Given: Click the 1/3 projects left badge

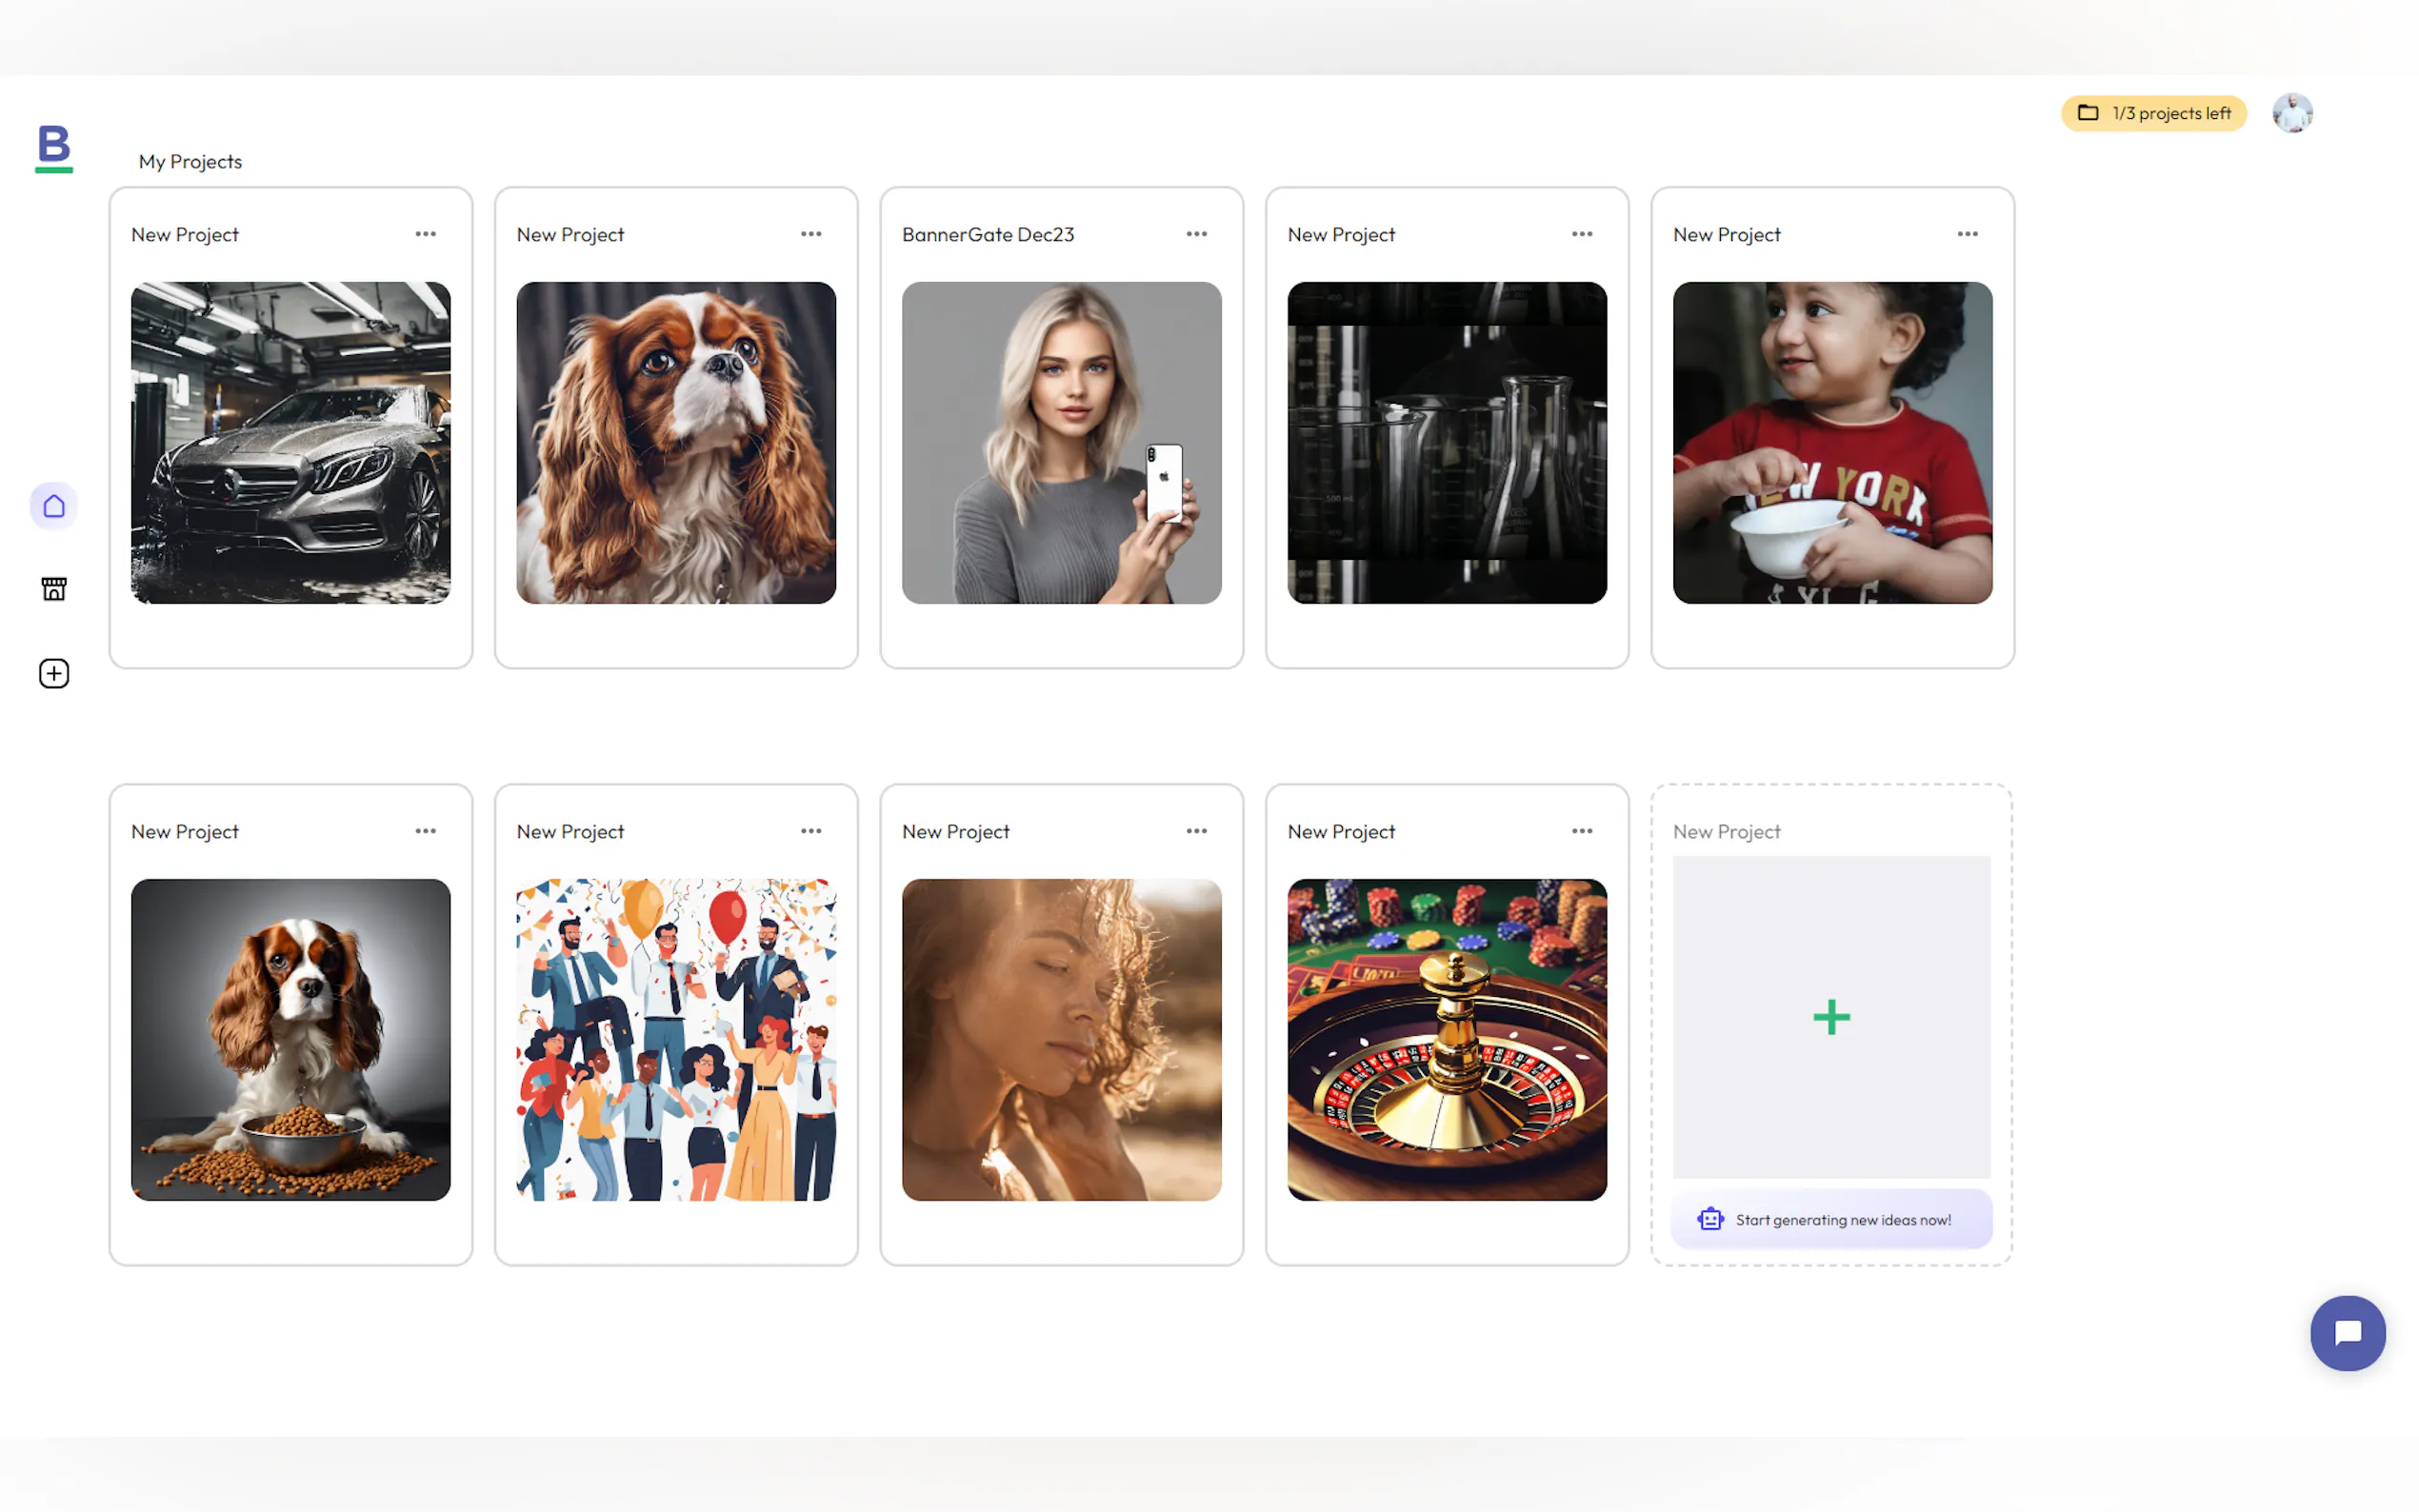Looking at the screenshot, I should point(2153,113).
